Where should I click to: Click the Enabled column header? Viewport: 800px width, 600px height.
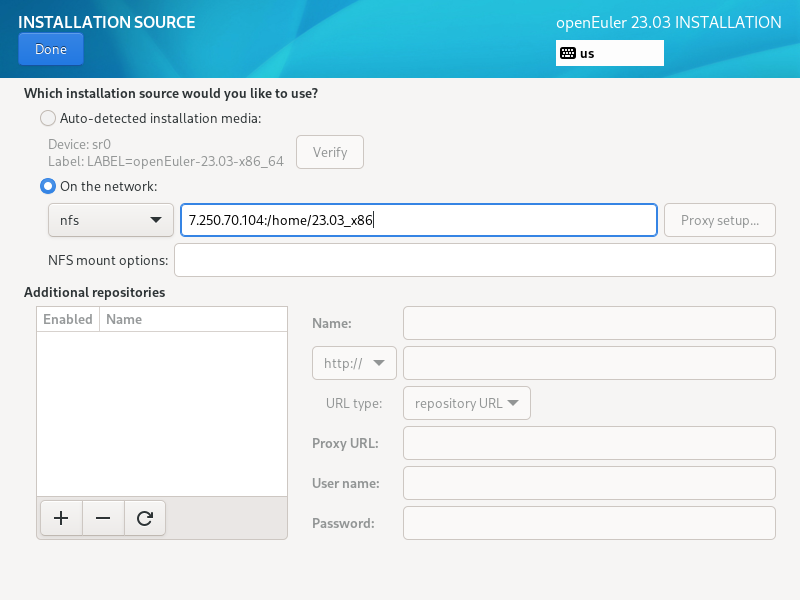click(x=68, y=320)
